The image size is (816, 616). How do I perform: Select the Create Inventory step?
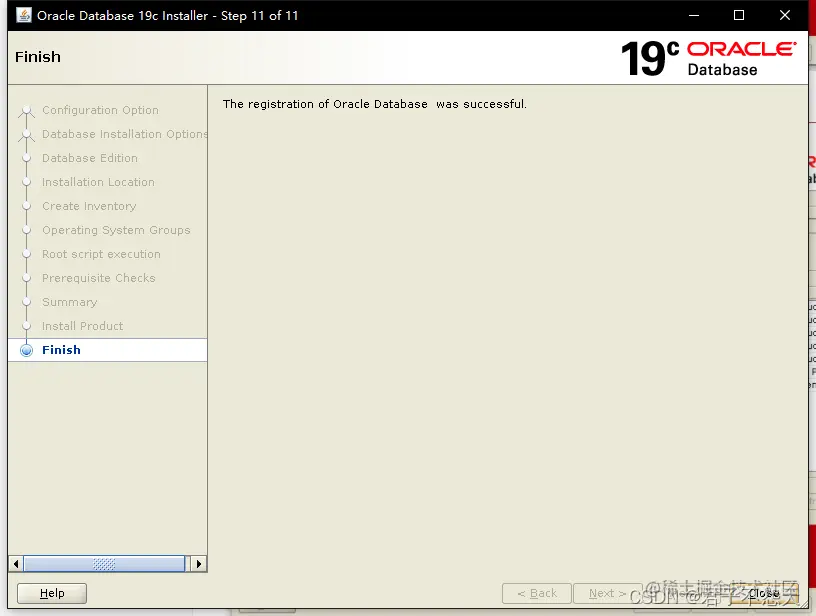pyautogui.click(x=89, y=206)
